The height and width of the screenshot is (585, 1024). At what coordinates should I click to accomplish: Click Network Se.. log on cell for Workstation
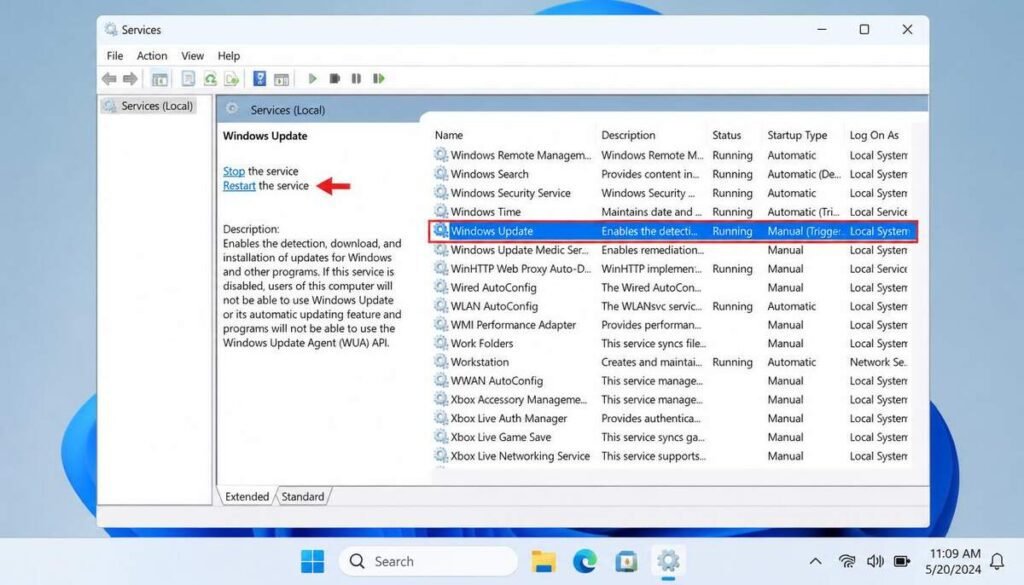coord(878,362)
